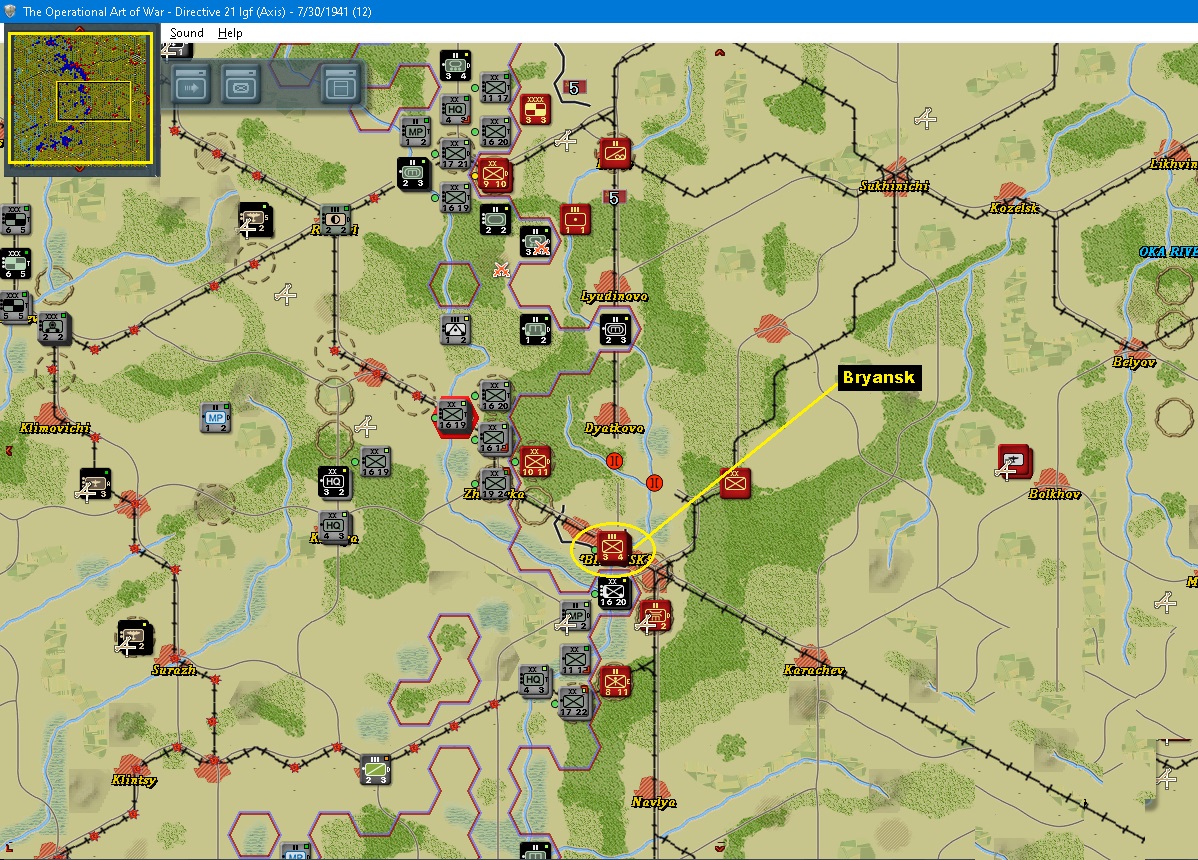Select the black HQ counter 3-2
The height and width of the screenshot is (860, 1198).
point(334,482)
